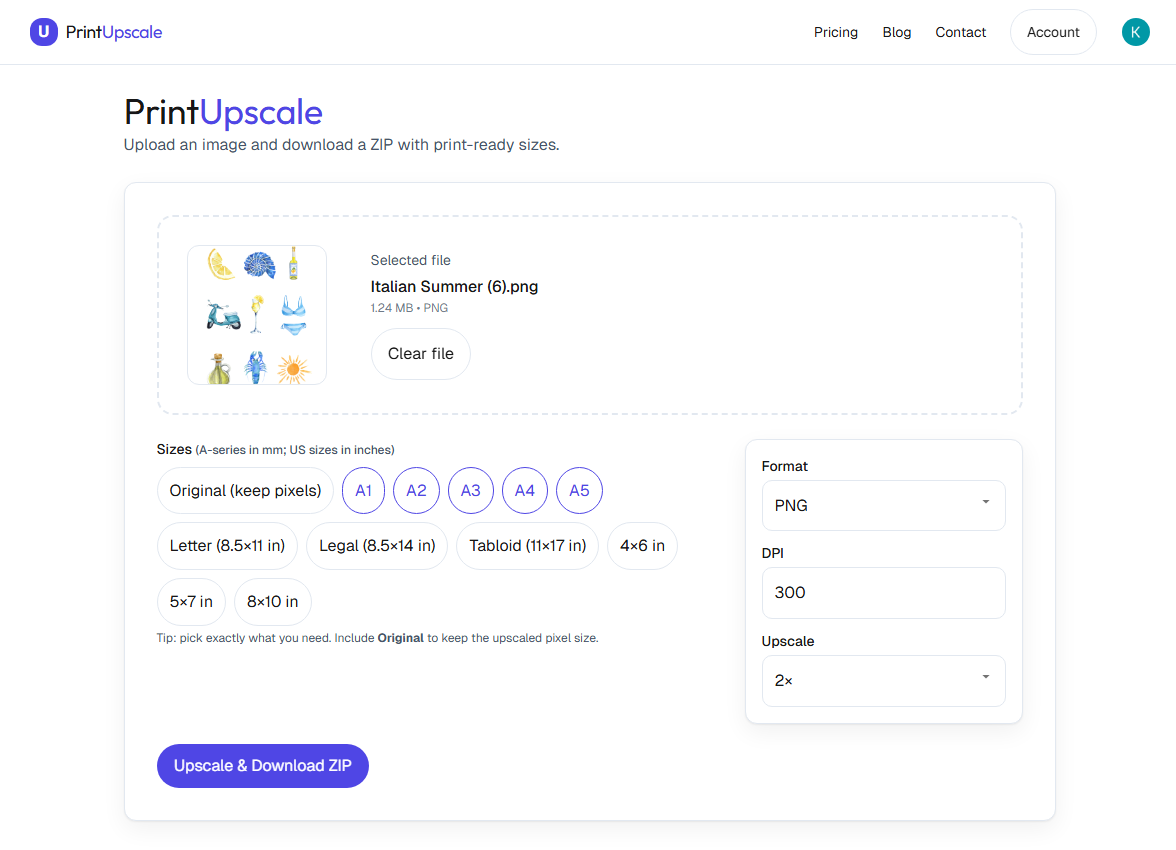This screenshot has height=850, width=1176.
Task: Click the upload subtitle about ZIP
Action: point(341,145)
